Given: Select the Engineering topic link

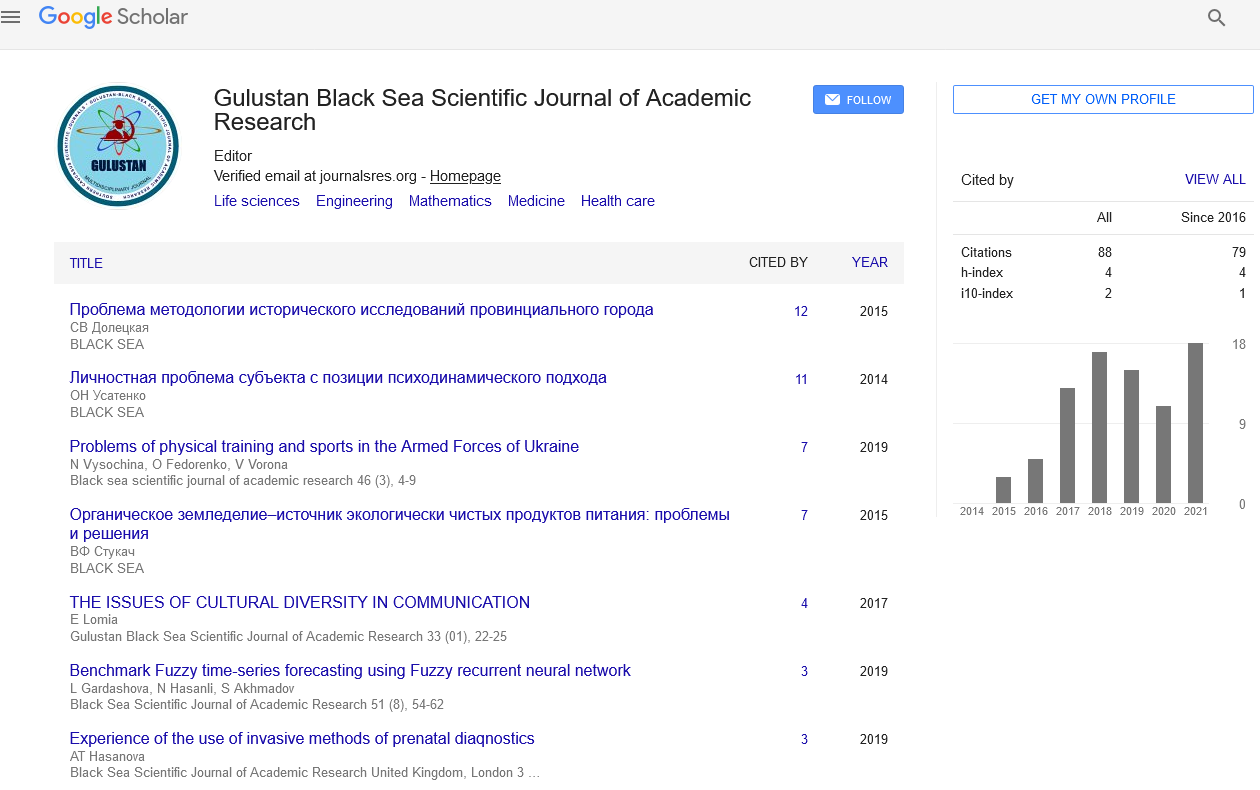Looking at the screenshot, I should 354,201.
